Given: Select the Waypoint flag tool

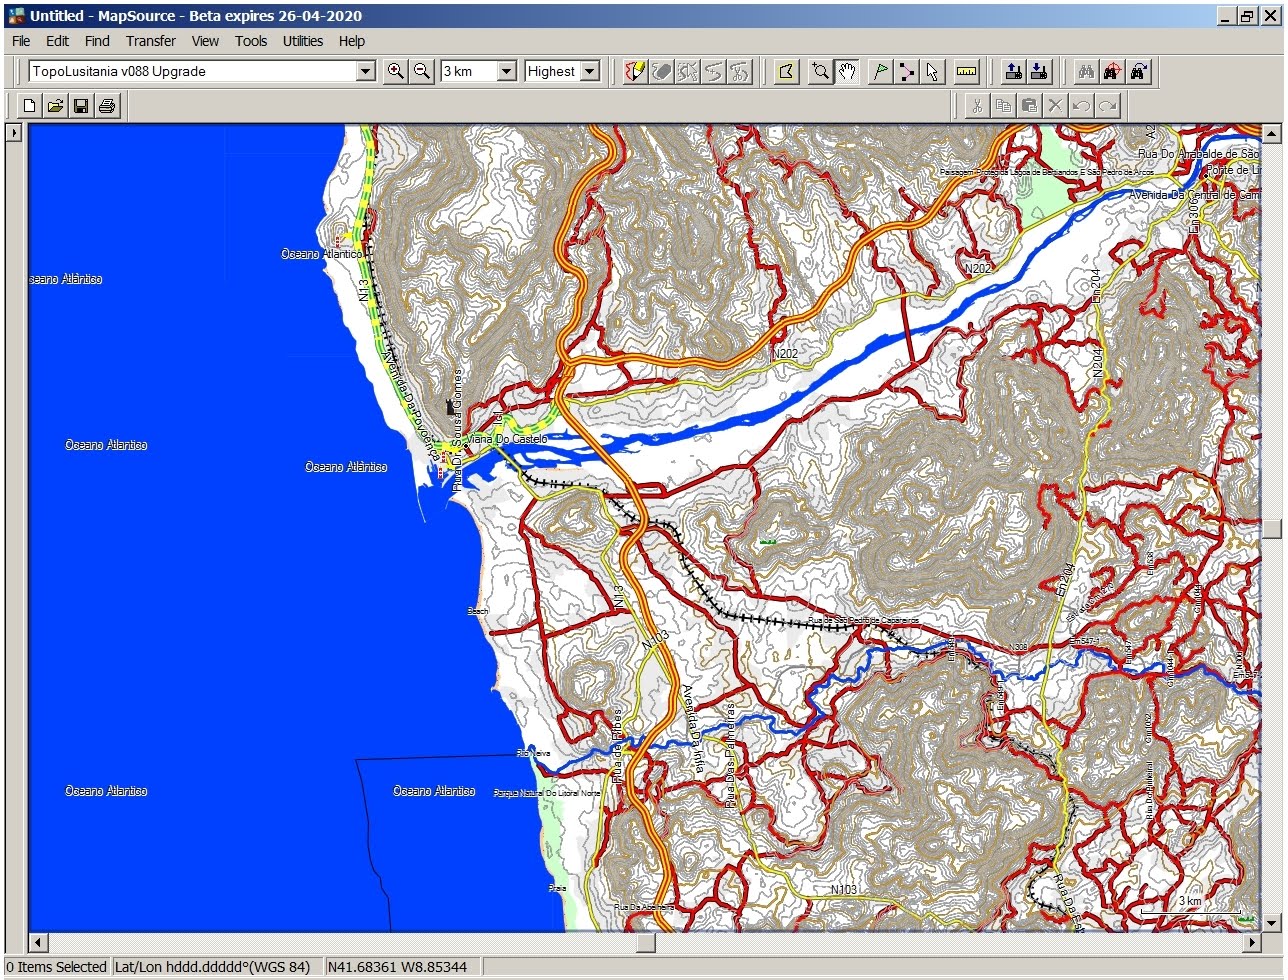Looking at the screenshot, I should coord(879,71).
